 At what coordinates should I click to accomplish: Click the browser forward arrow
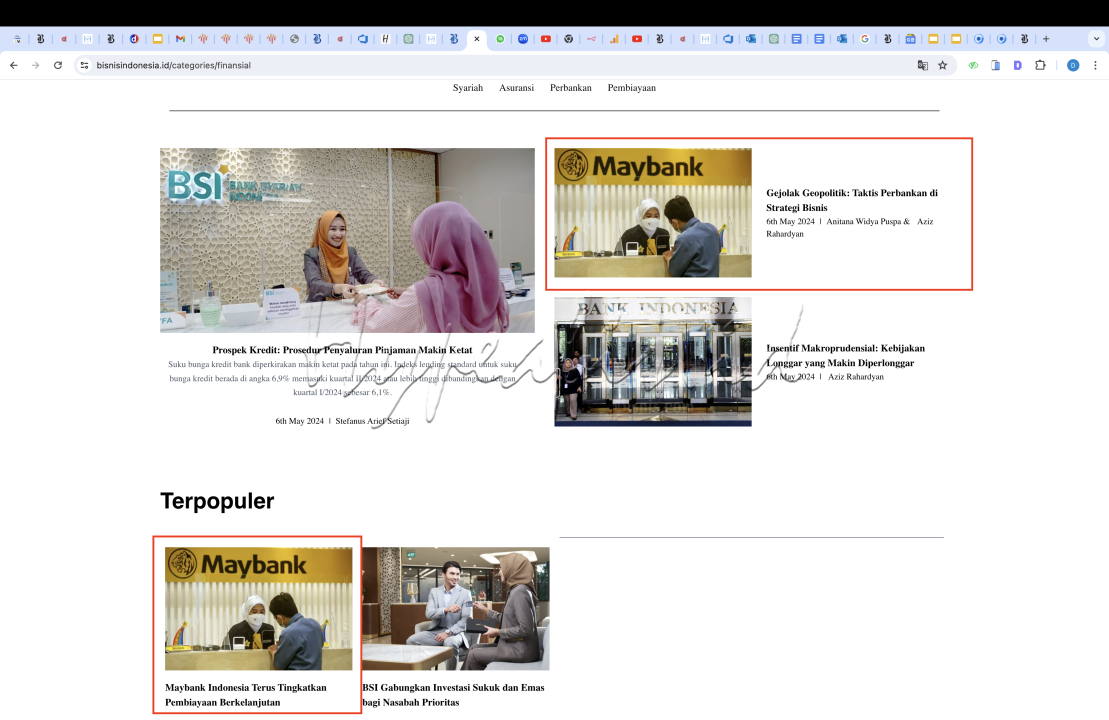[35, 65]
